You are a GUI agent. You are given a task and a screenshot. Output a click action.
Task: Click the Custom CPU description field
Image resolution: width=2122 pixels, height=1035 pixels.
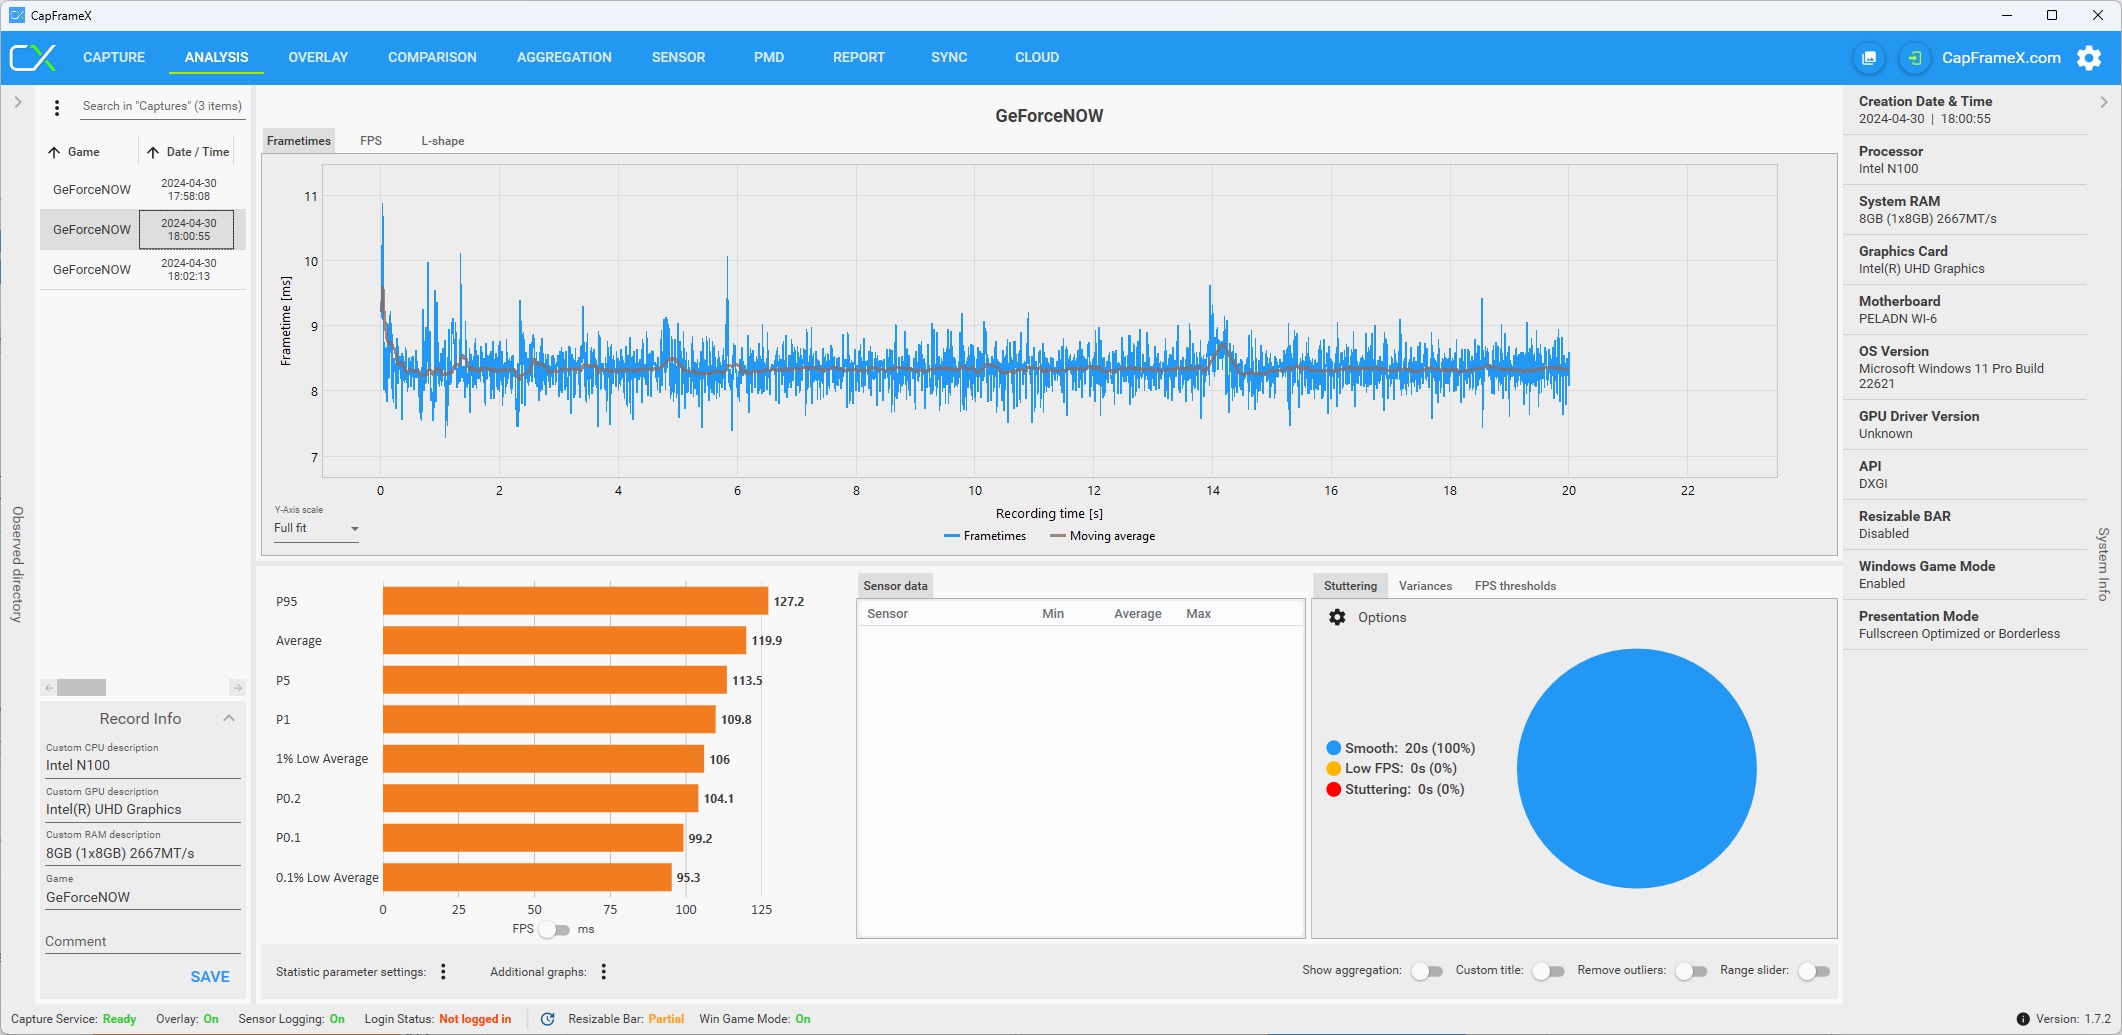click(143, 766)
